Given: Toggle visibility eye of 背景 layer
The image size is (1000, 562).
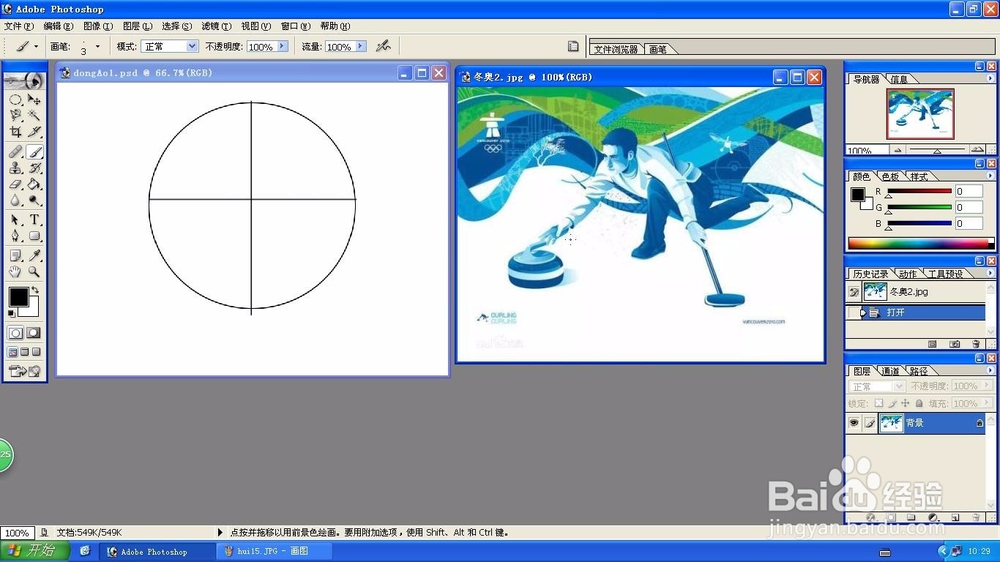Looking at the screenshot, I should point(854,423).
